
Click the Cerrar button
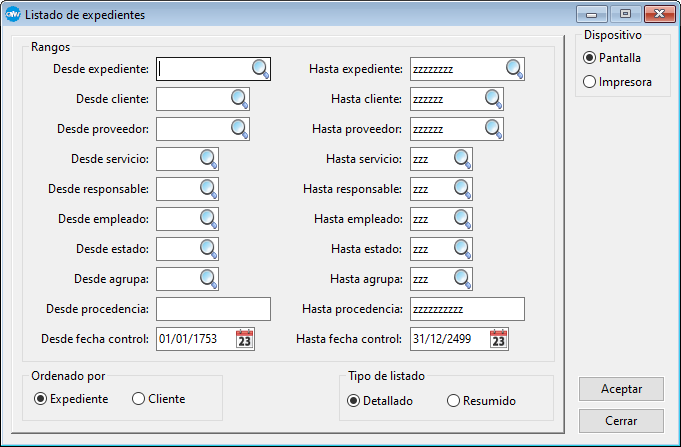621,420
